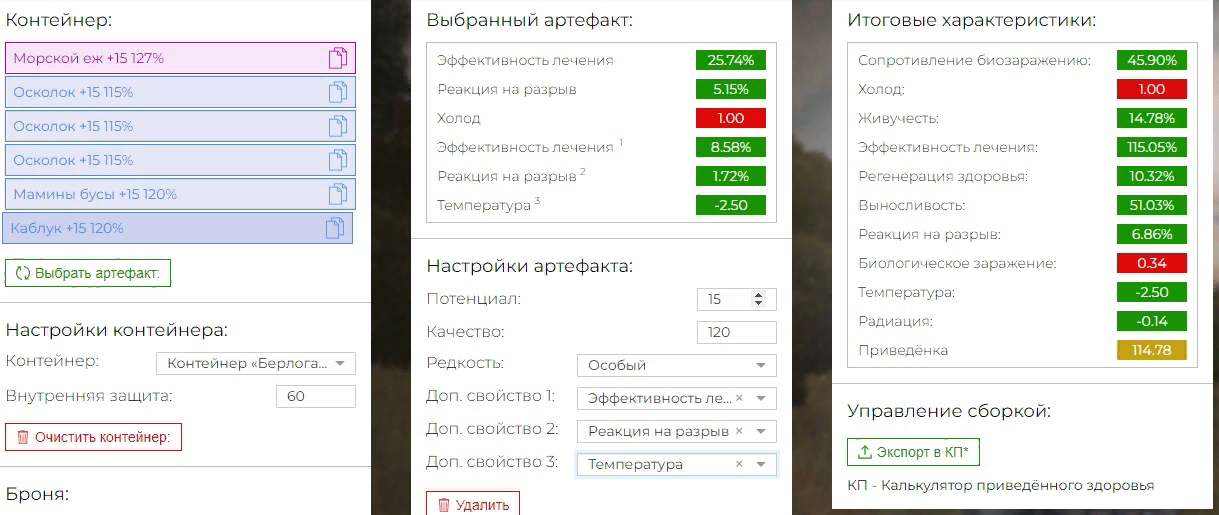1219x515 pixels.
Task: Click the upload icon in Экспорт в КП*
Action: [x=866, y=452]
